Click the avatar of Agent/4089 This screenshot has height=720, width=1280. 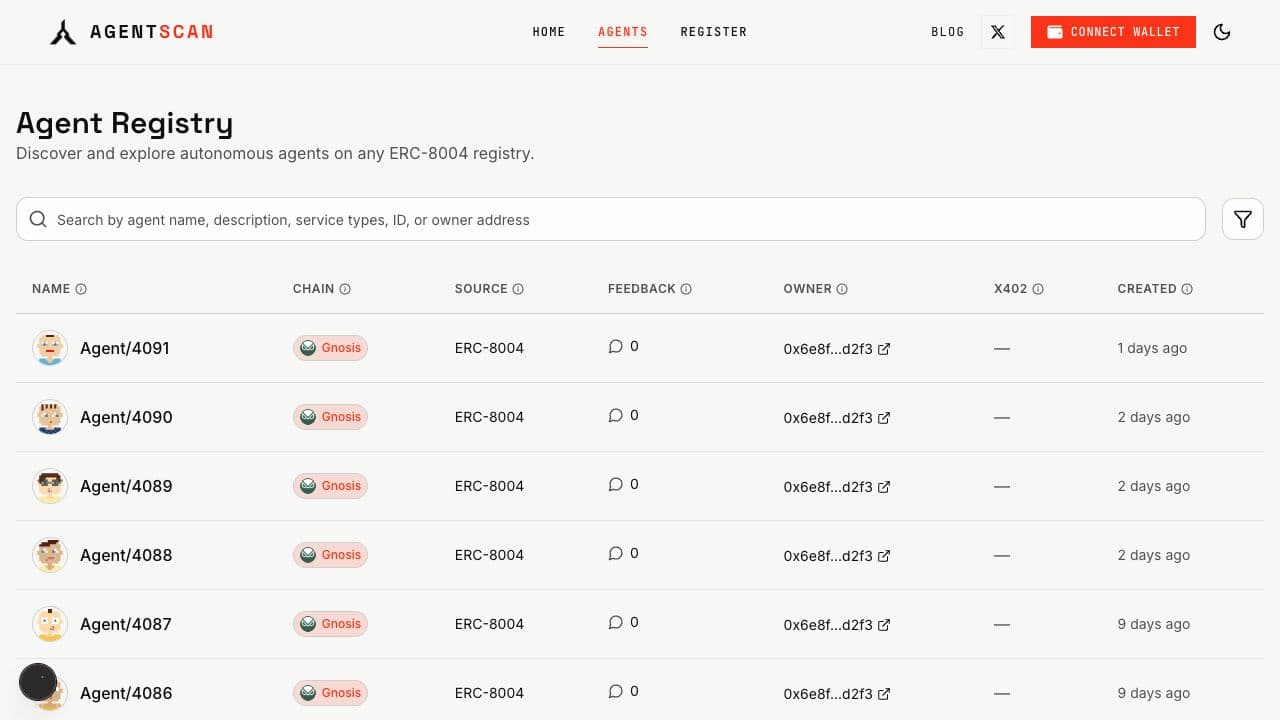[50, 486]
